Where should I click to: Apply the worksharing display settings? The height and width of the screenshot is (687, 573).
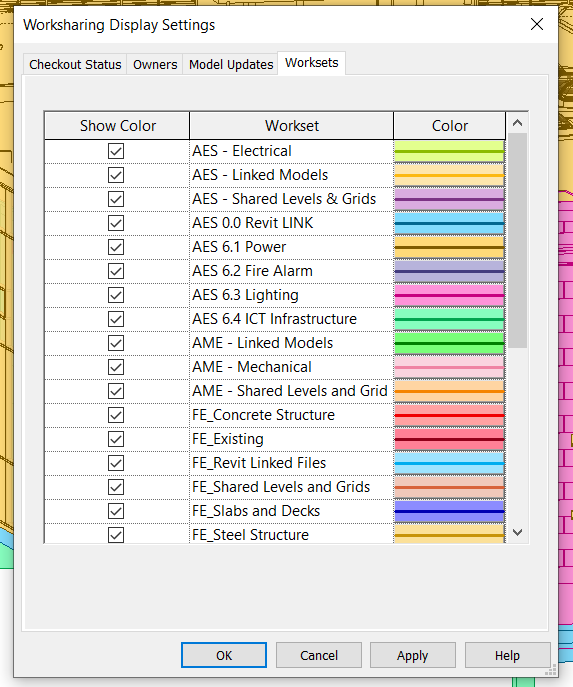(413, 655)
